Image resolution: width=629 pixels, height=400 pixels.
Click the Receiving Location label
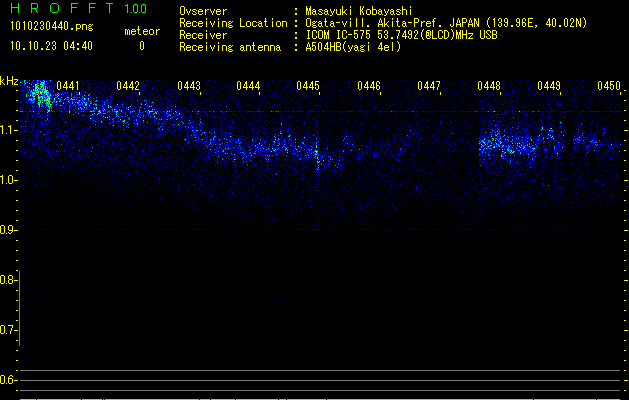[233, 23]
